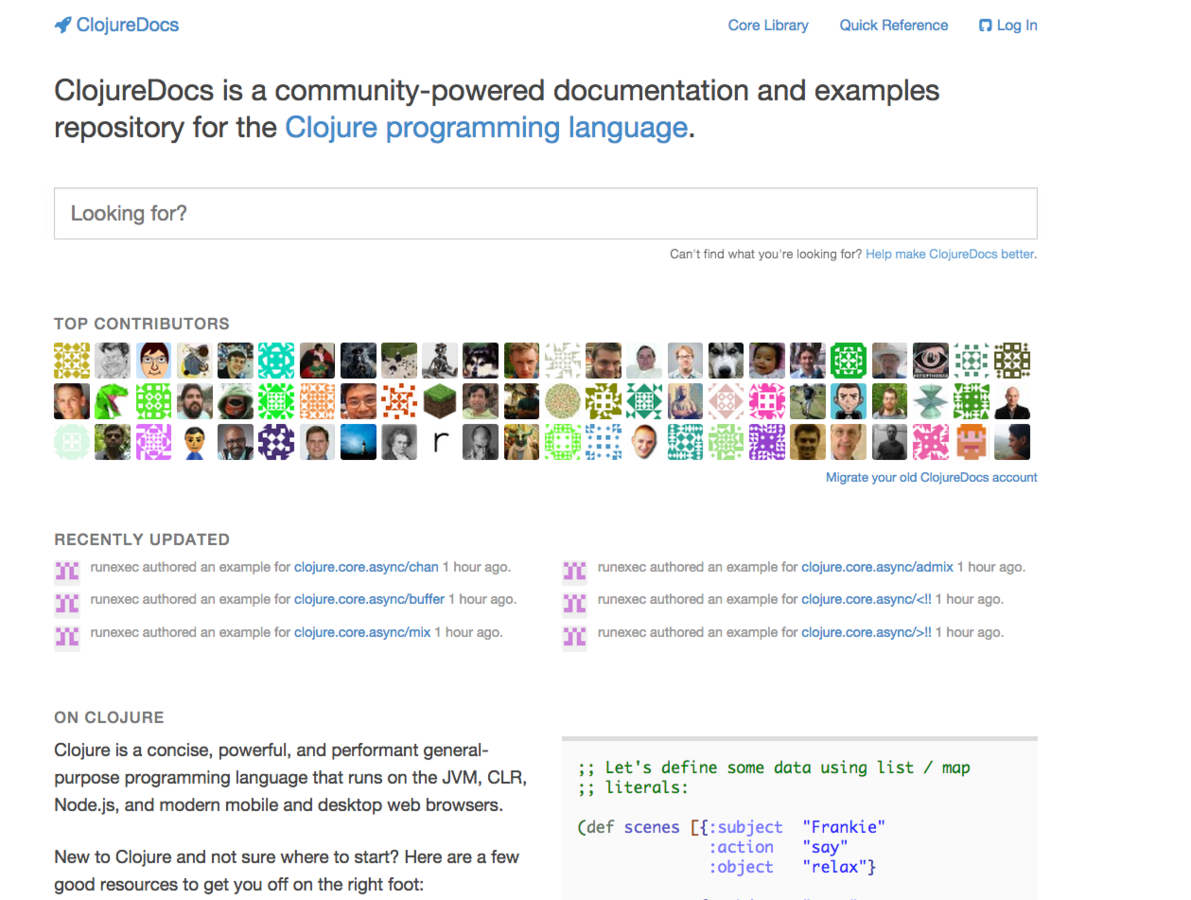
Task: Click the RECENTLY UPDATED heading
Action: (x=141, y=539)
